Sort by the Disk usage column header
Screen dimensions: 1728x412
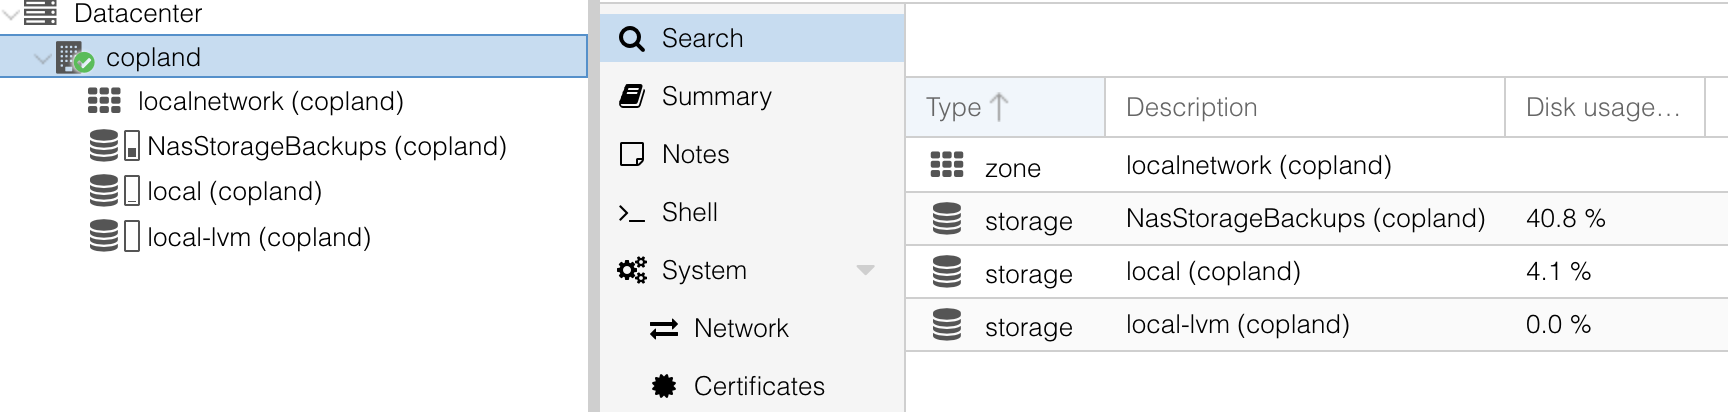point(1603,107)
